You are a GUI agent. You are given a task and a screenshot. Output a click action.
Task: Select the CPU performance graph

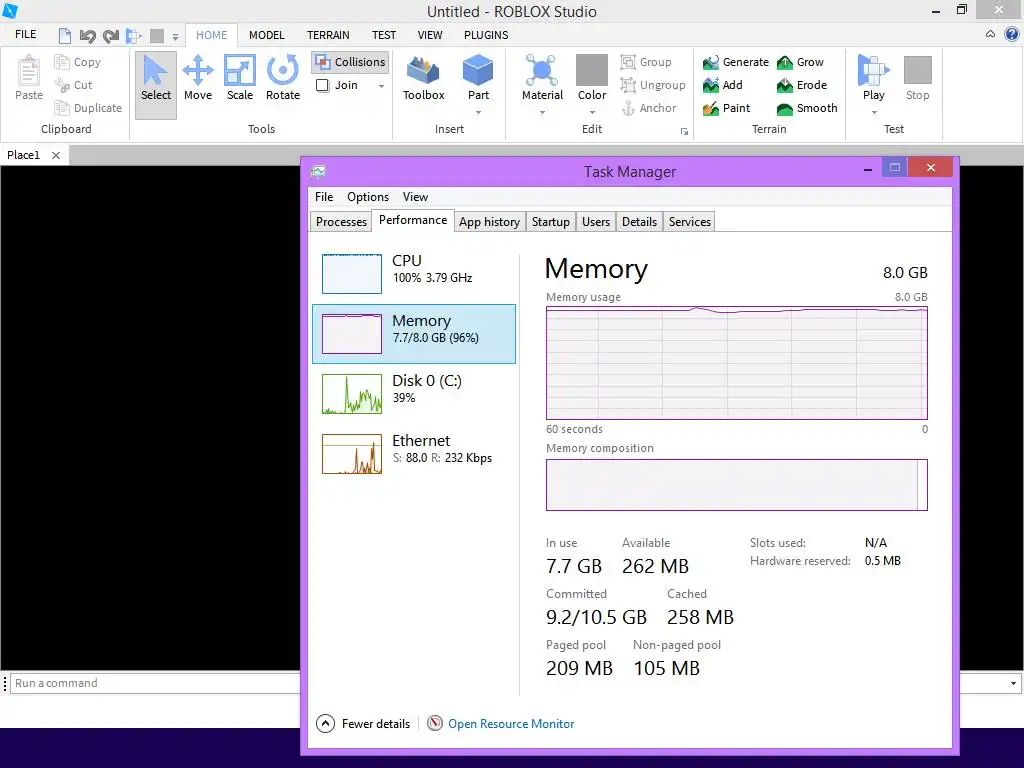[351, 274]
